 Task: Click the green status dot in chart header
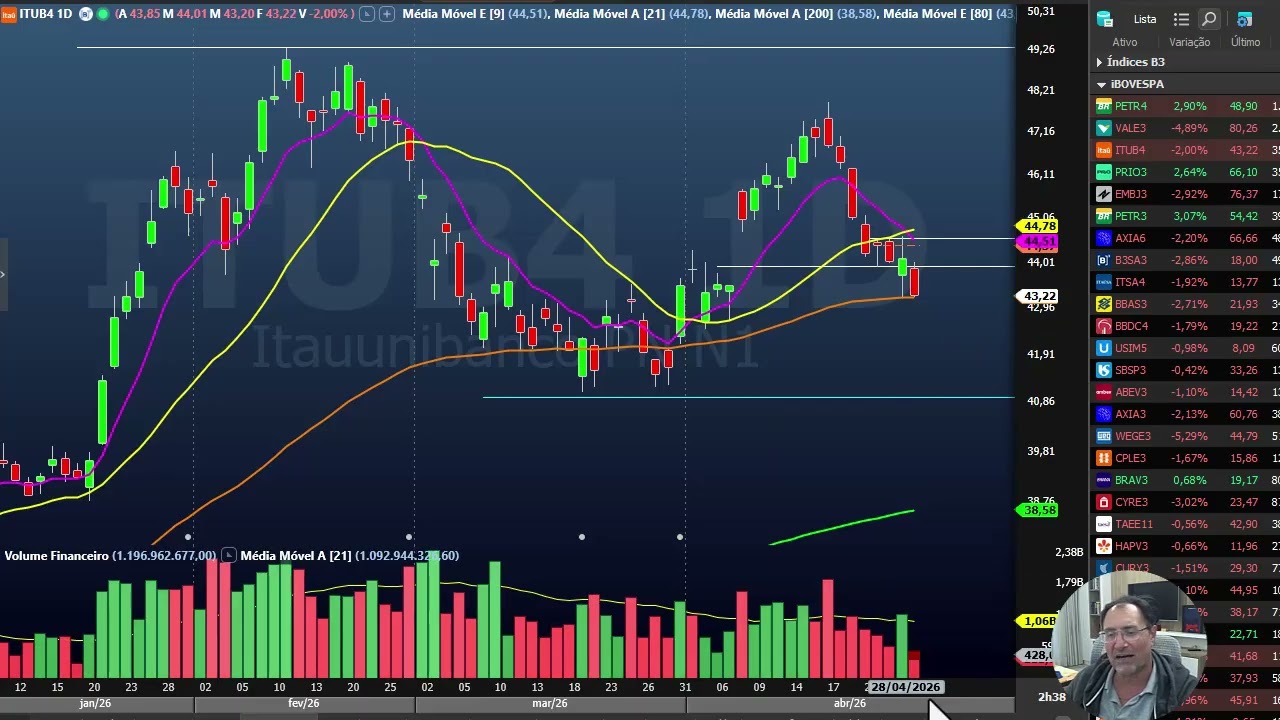[x=103, y=14]
